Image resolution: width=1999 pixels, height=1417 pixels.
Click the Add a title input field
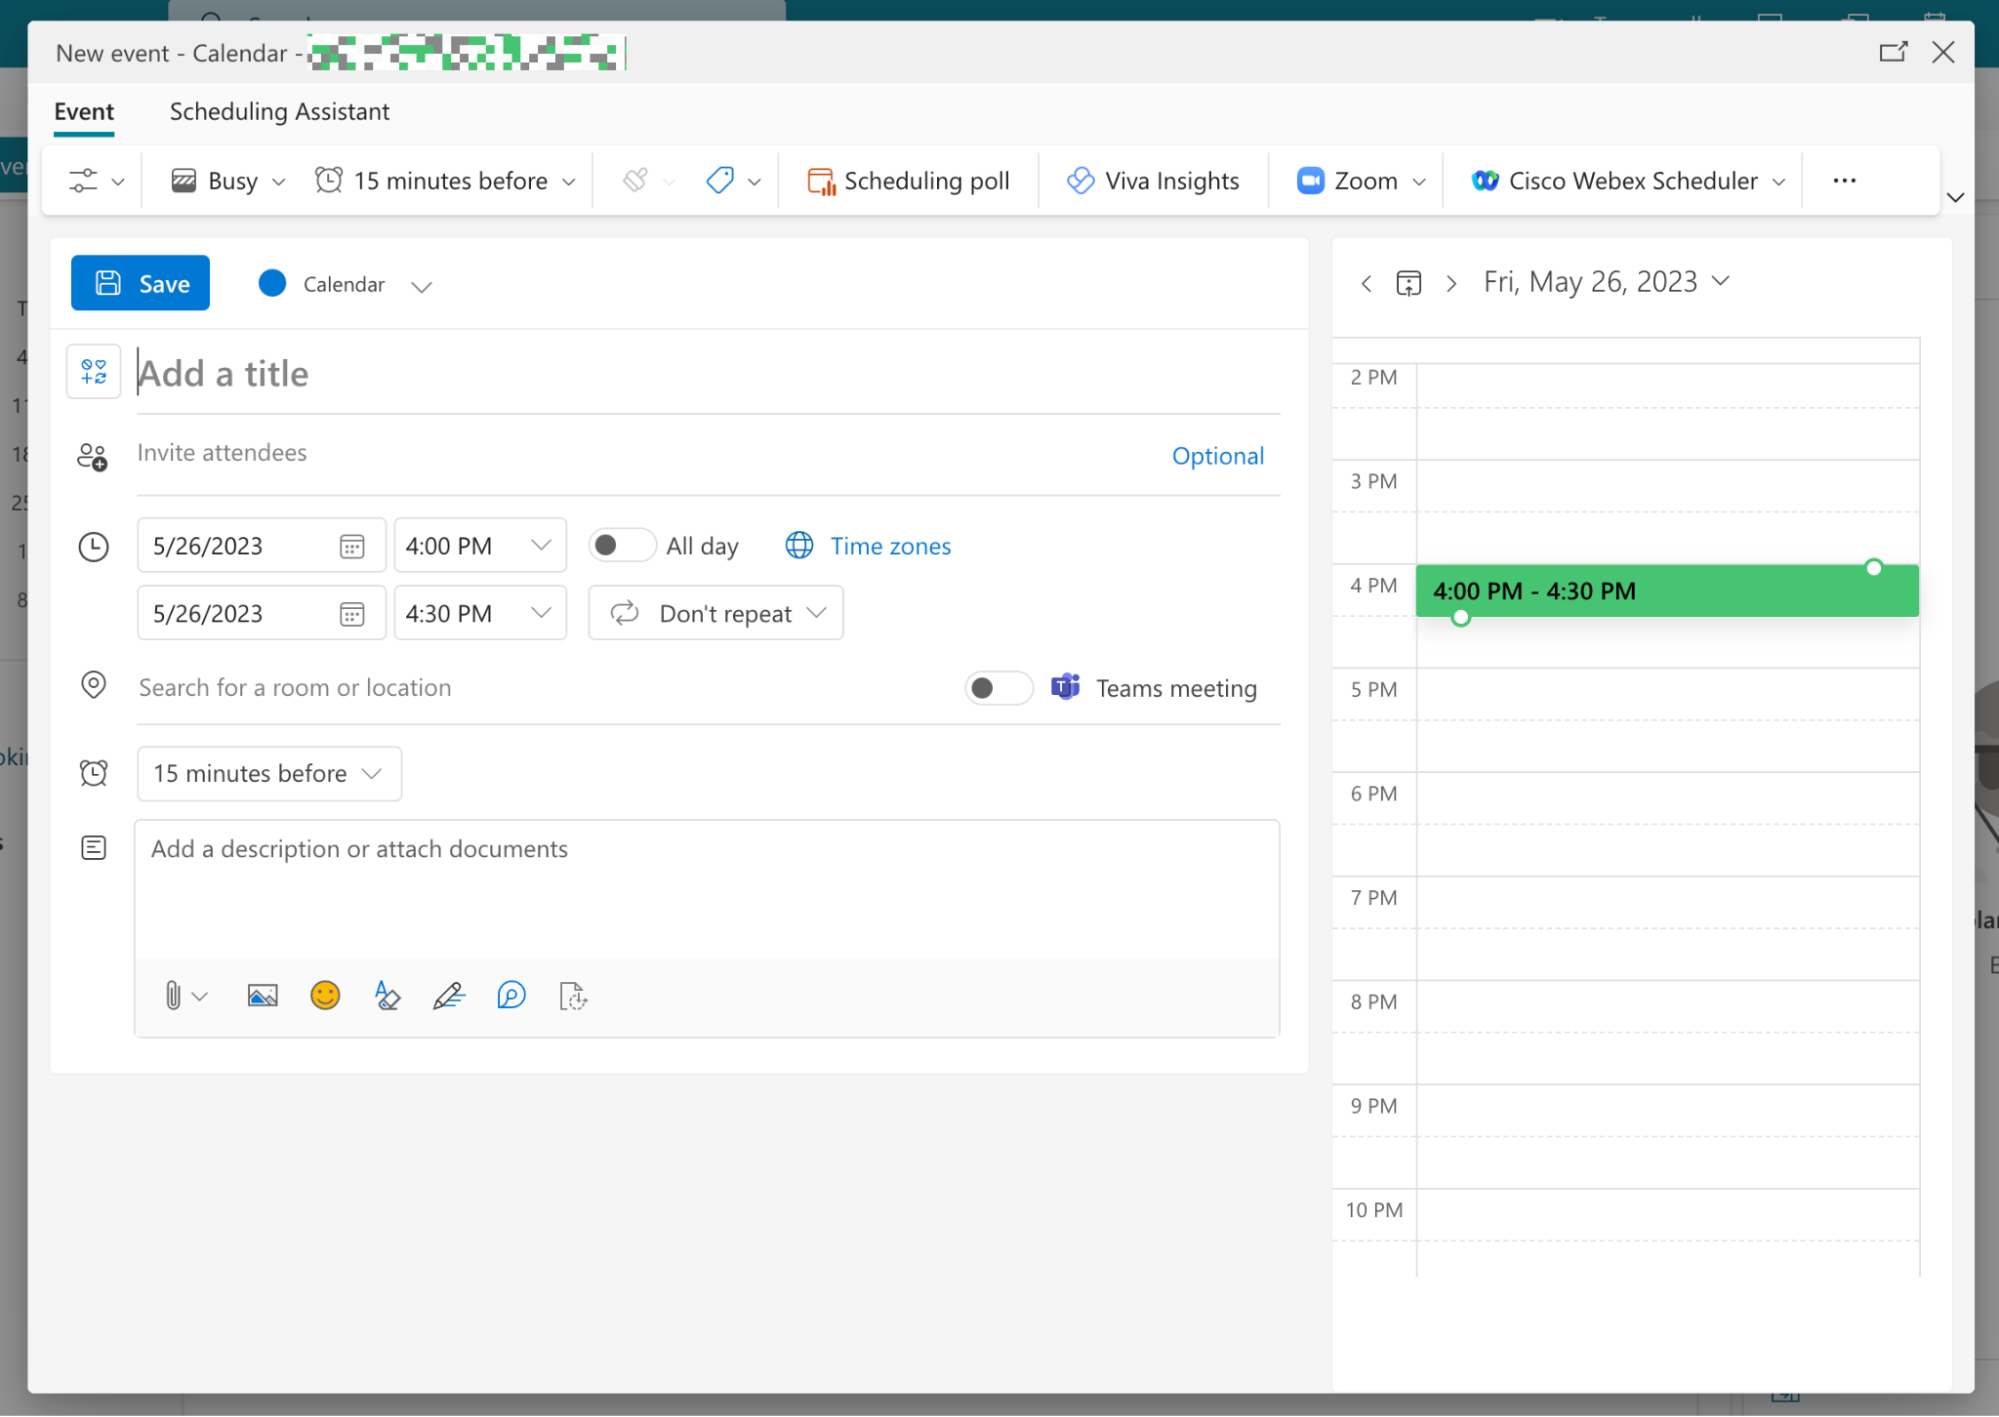coord(705,373)
